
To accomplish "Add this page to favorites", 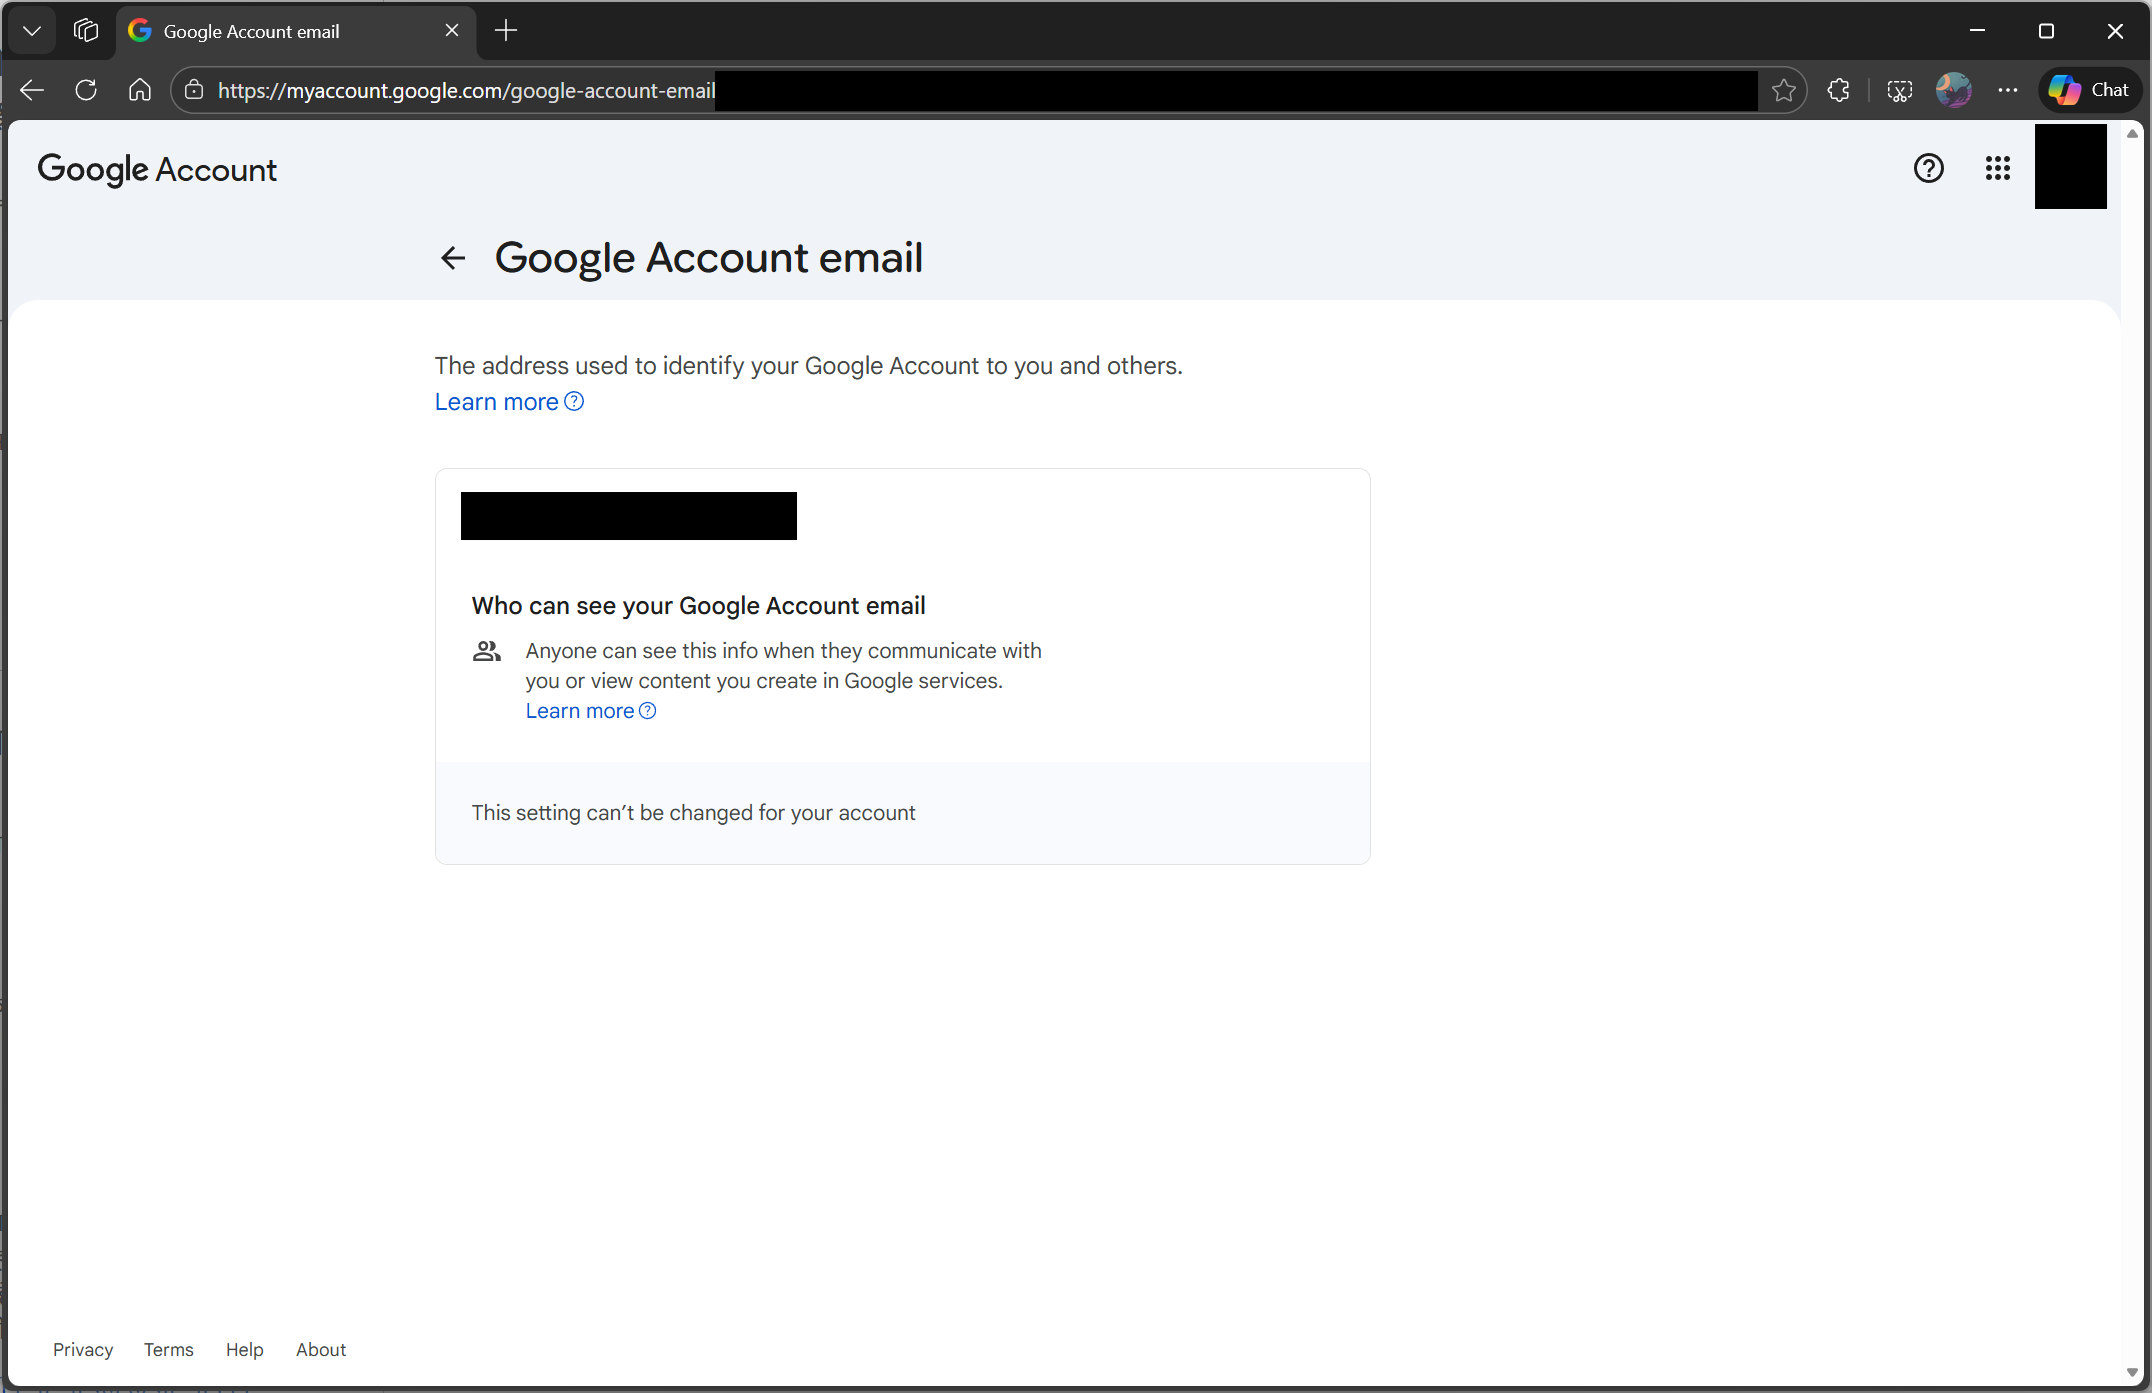I will [x=1784, y=90].
